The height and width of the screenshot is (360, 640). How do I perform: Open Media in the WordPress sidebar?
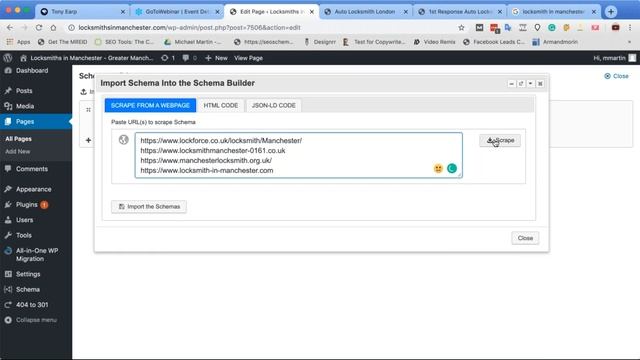[36, 106]
